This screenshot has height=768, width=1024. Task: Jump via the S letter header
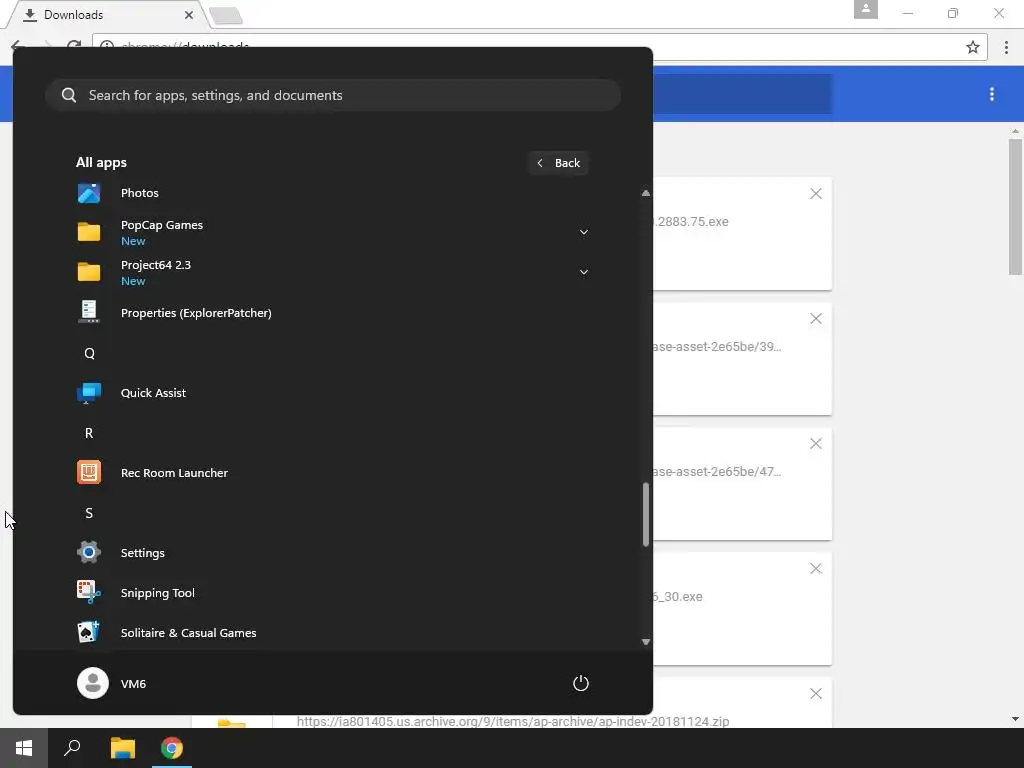(x=89, y=513)
